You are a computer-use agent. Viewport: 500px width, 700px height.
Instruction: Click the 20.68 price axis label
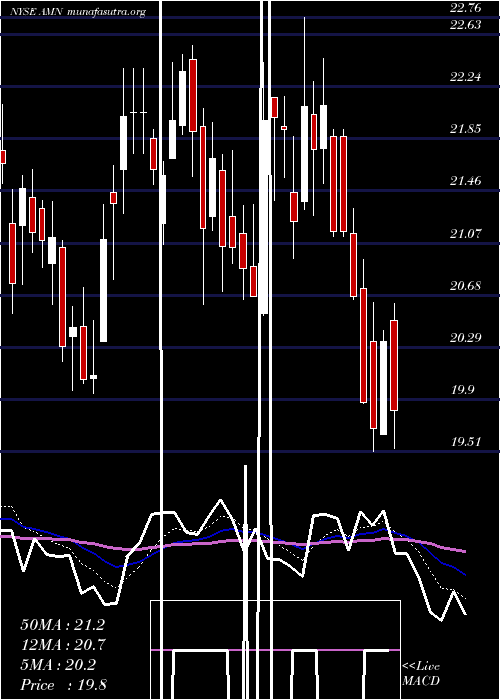tap(466, 286)
